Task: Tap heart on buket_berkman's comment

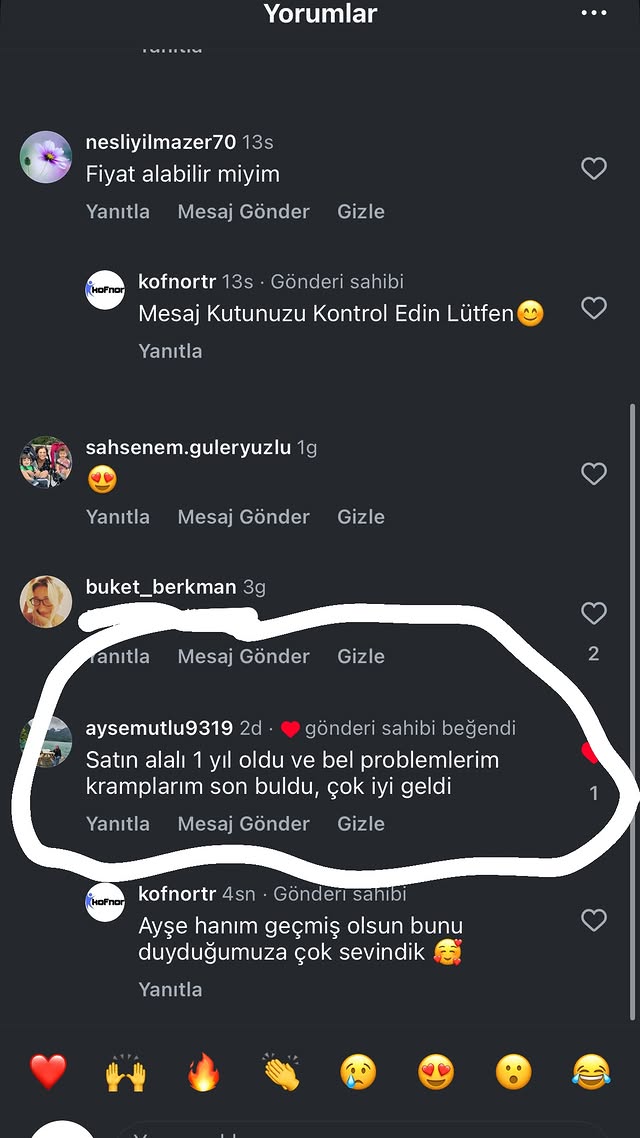Action: 594,613
